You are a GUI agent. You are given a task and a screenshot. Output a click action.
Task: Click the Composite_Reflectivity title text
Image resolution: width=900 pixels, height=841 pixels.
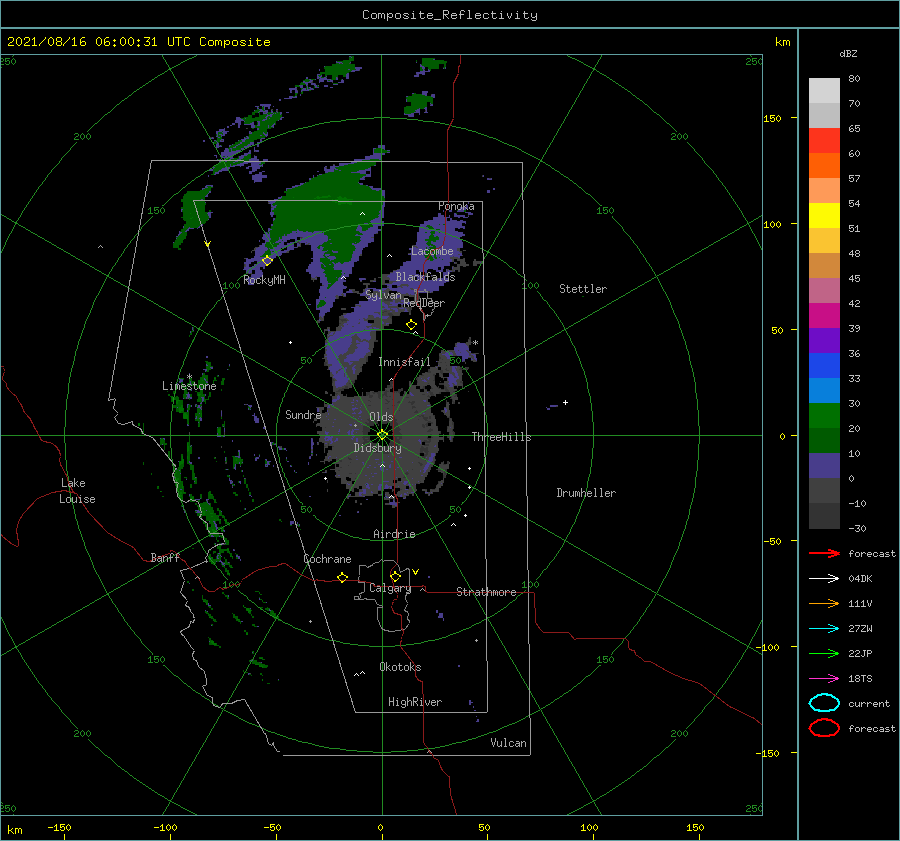coord(450,15)
